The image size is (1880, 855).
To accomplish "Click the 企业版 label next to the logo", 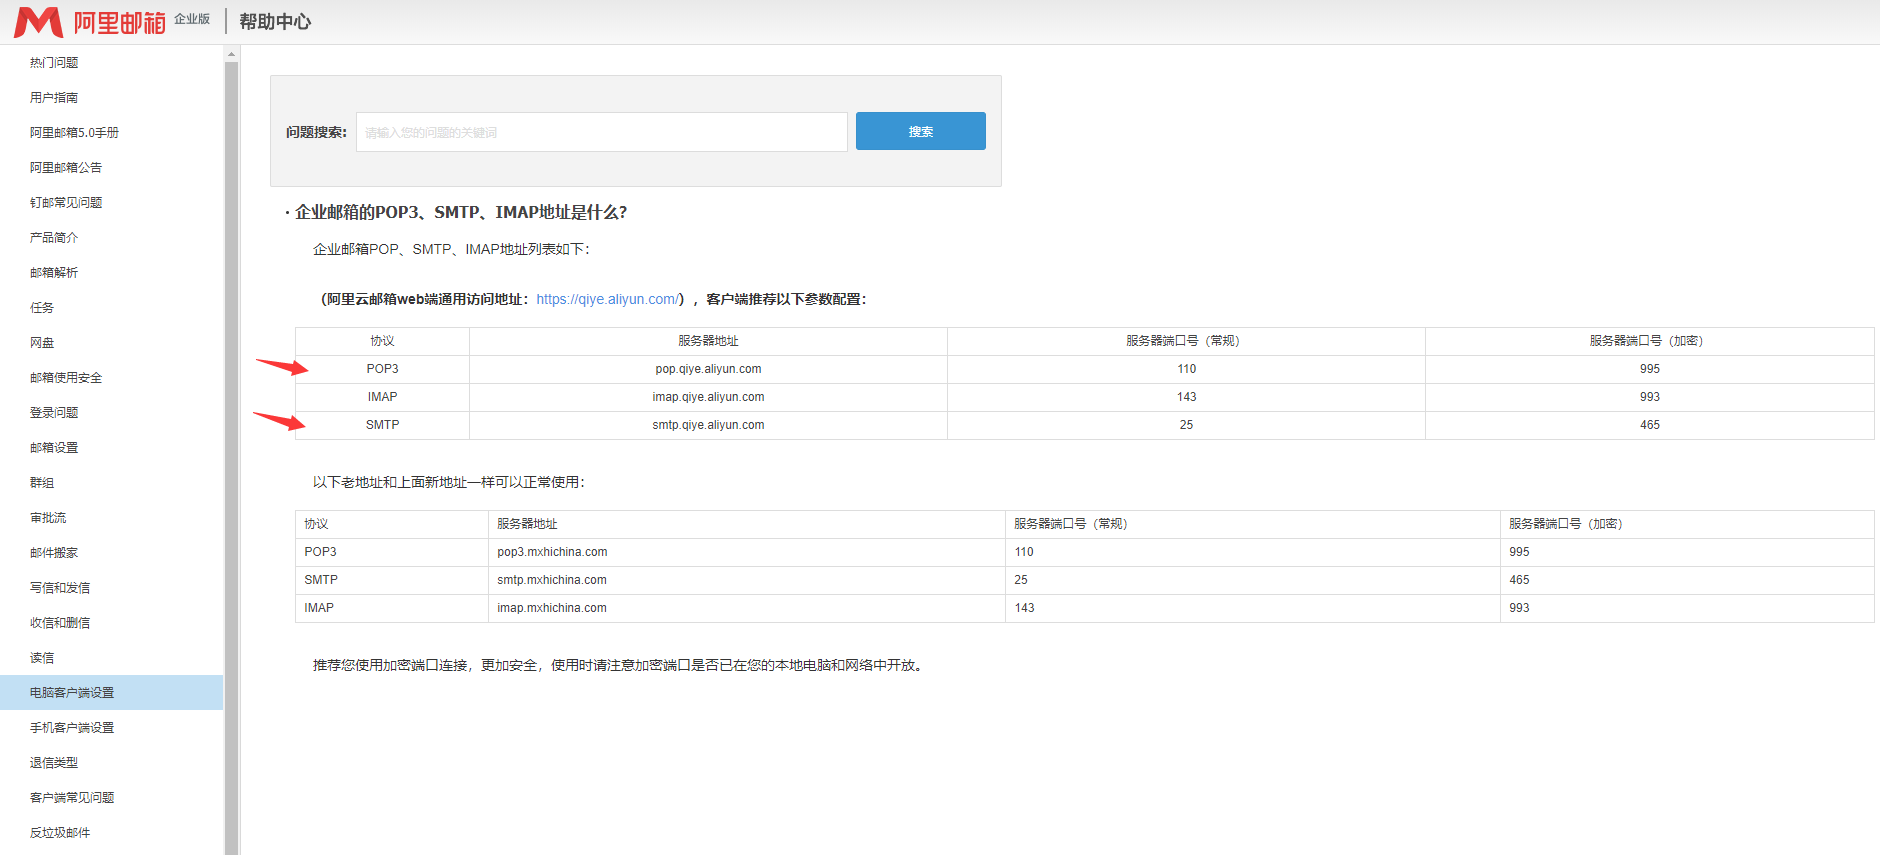I will pos(192,19).
